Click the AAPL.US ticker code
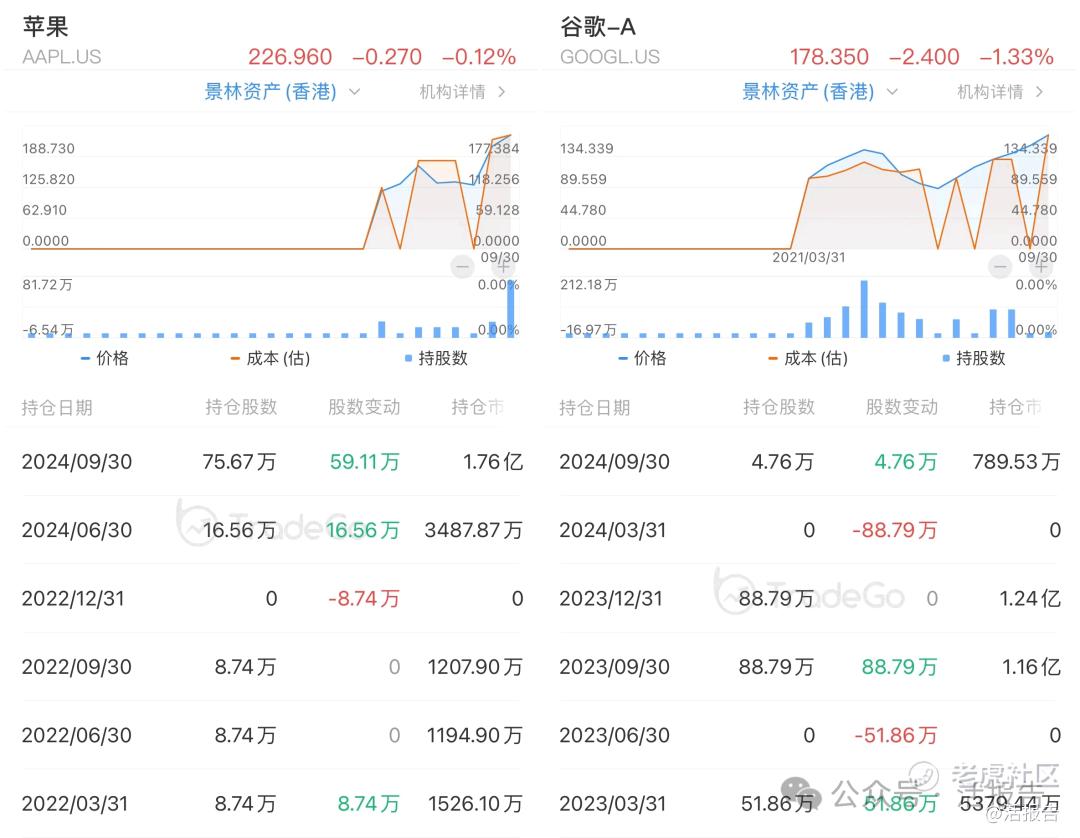This screenshot has width=1080, height=838. (x=62, y=56)
